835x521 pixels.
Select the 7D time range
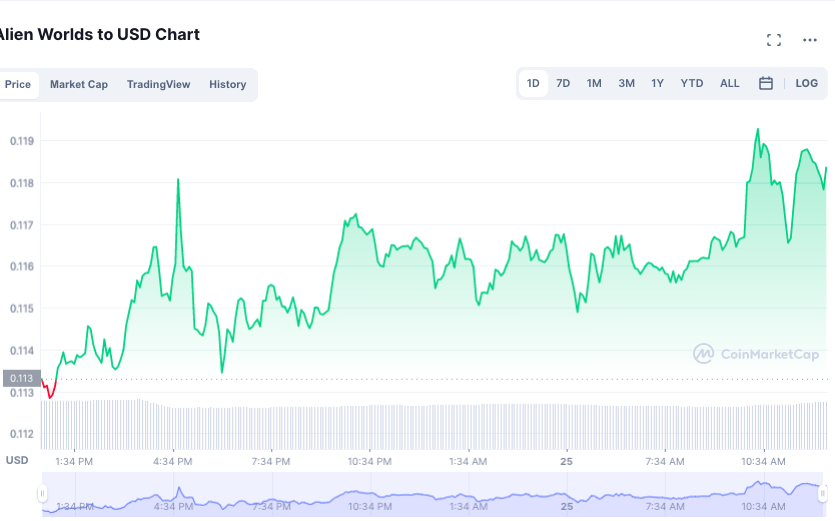(x=563, y=83)
